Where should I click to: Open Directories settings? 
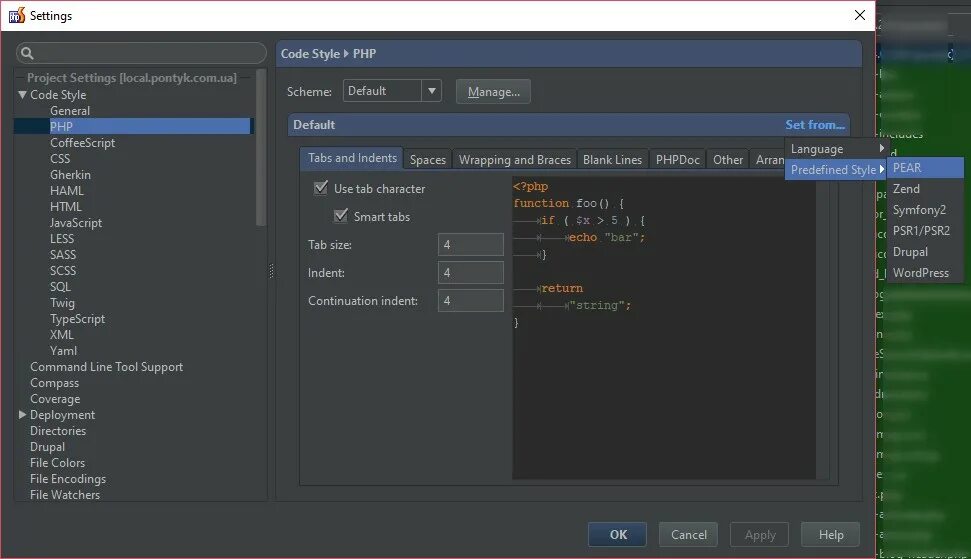(x=58, y=430)
